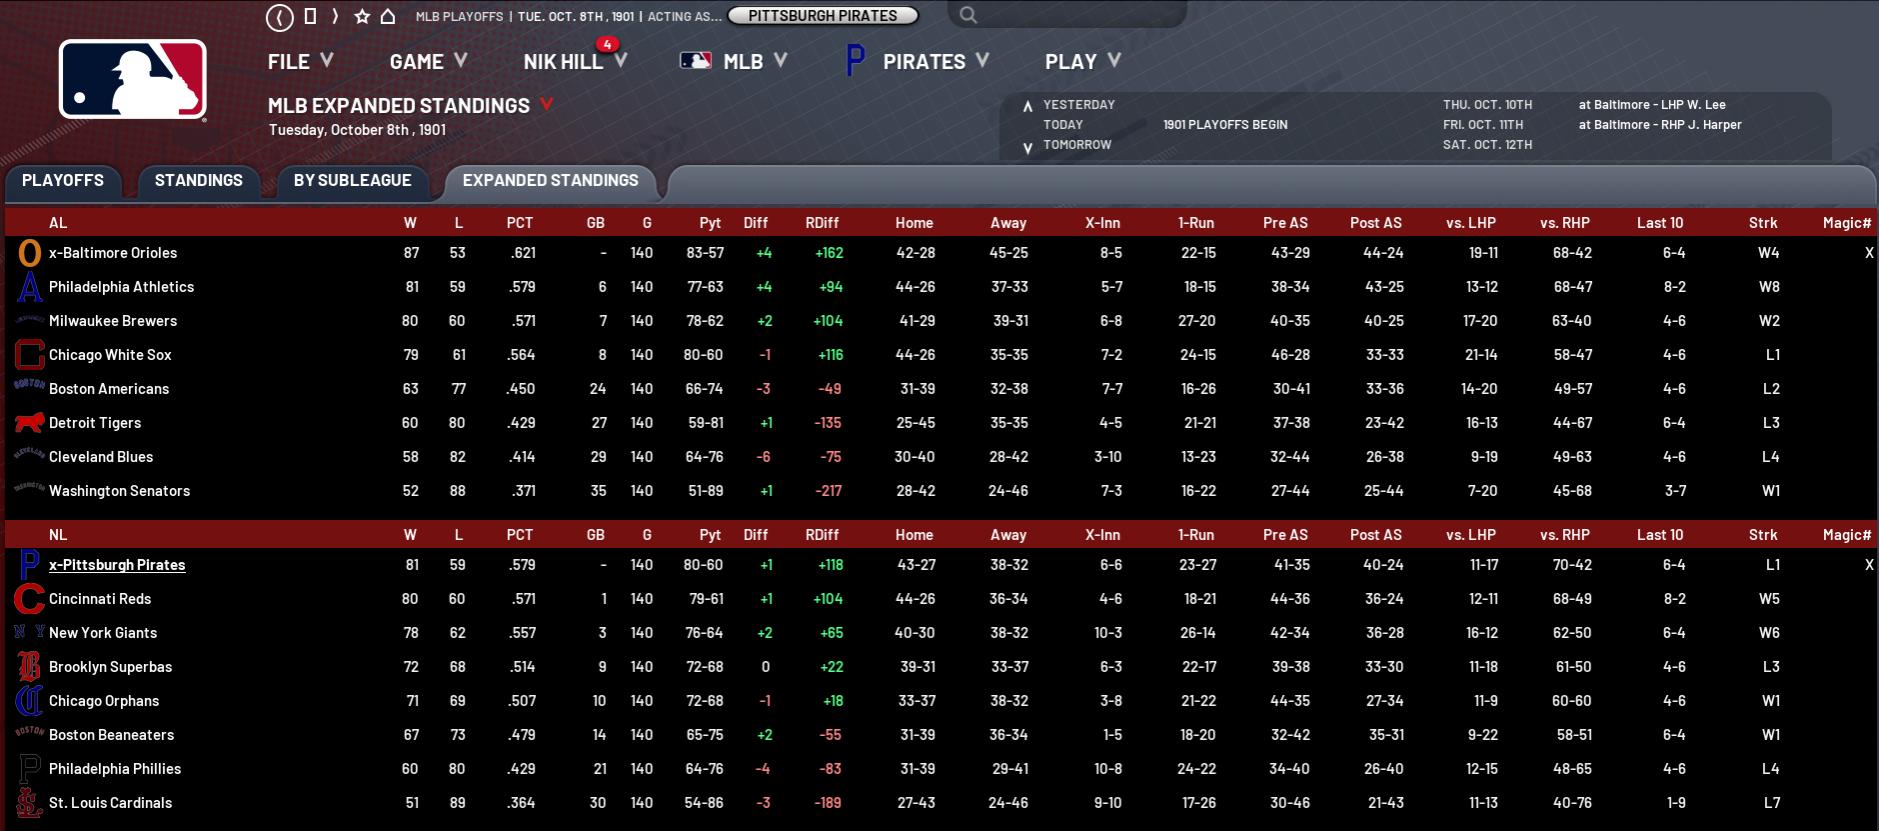
Task: Switch to the PLAYOFFS tab
Action: pos(63,180)
